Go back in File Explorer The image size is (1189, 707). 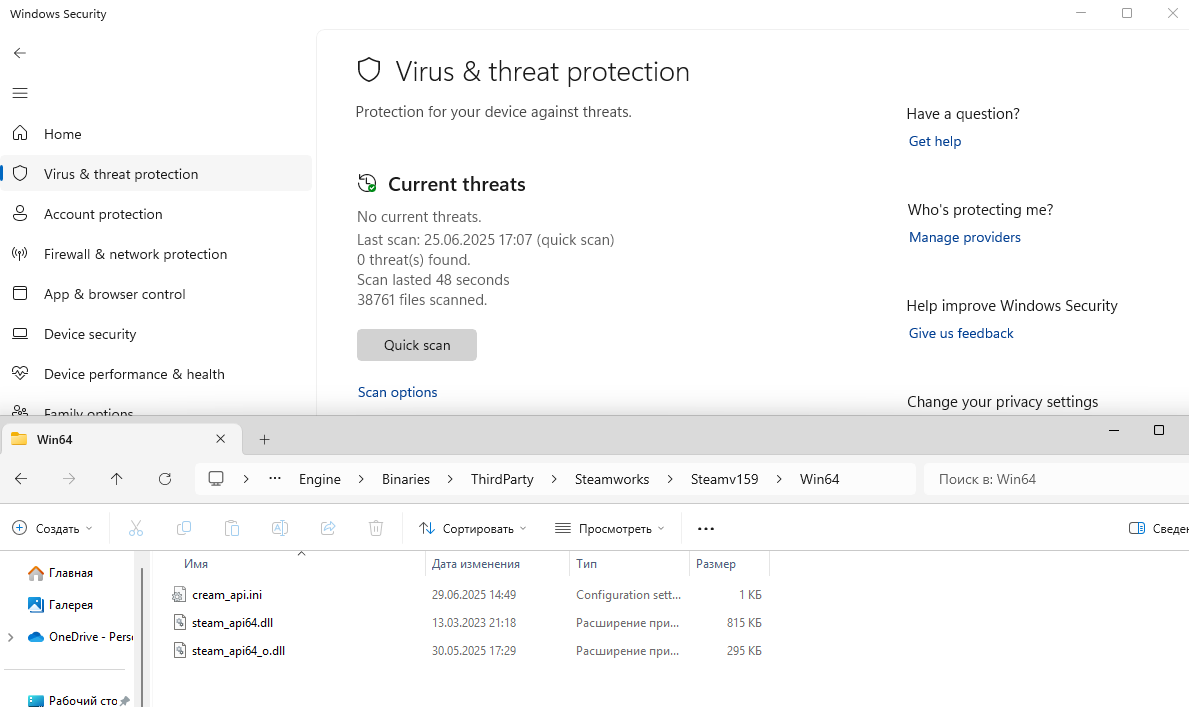point(21,479)
